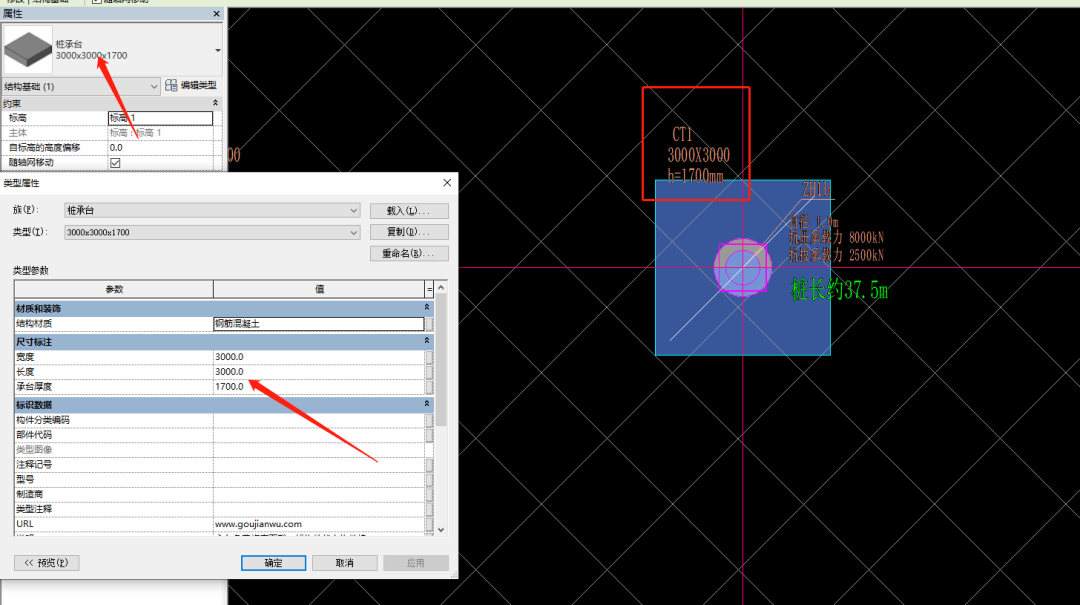The height and width of the screenshot is (605, 1080).
Task: Click the 重命名(R)... button
Action: (x=408, y=254)
